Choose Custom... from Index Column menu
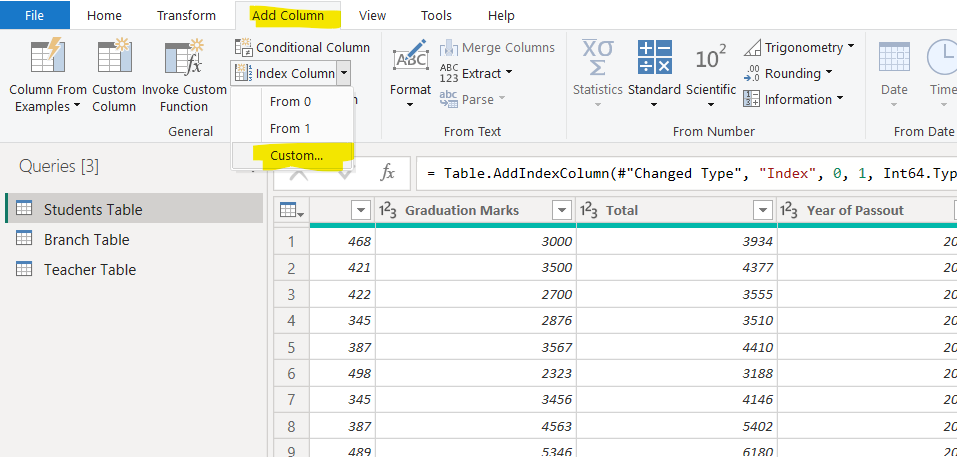The image size is (957, 457). pyautogui.click(x=296, y=155)
